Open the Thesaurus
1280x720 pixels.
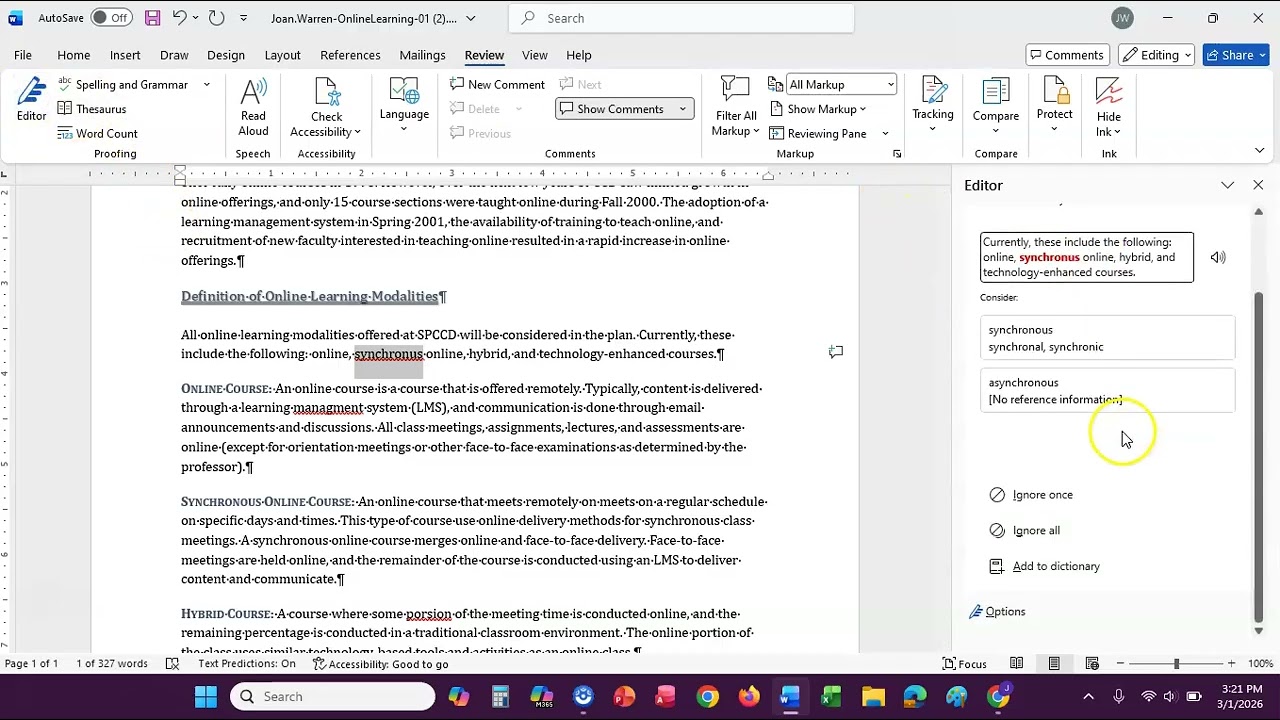(92, 109)
